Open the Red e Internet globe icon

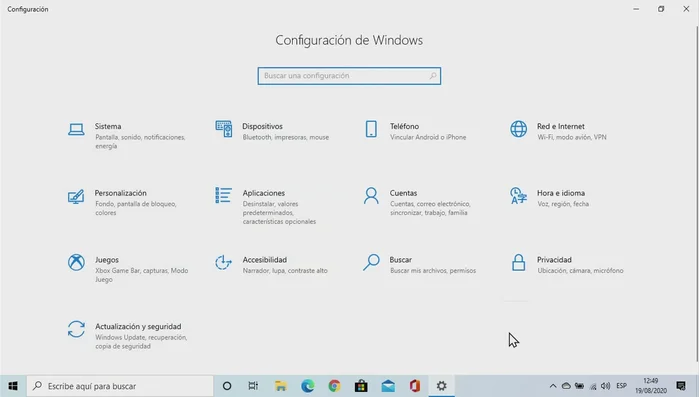[x=518, y=129]
